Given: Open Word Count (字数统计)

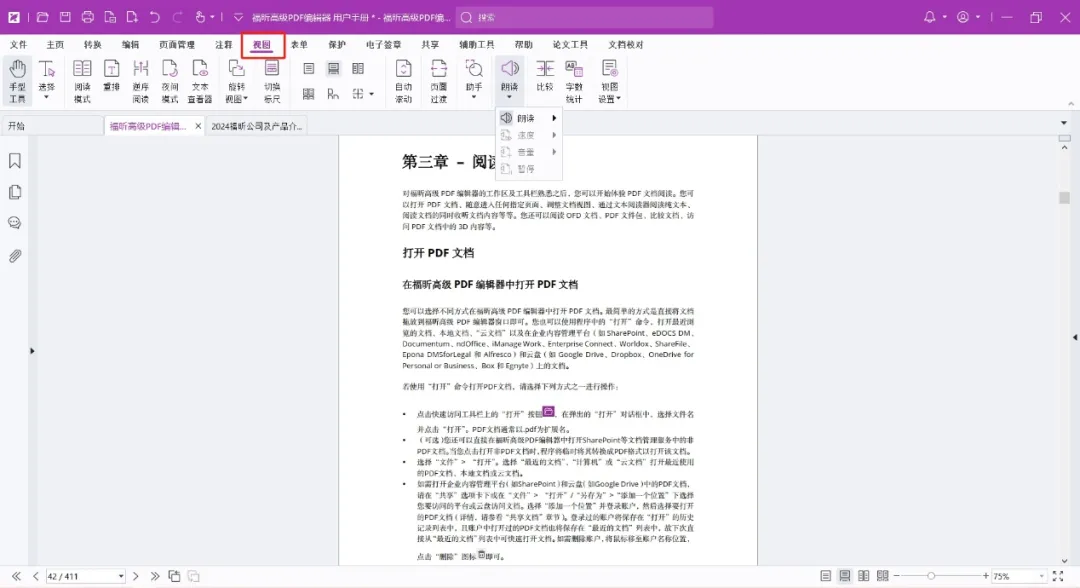Looking at the screenshot, I should click(574, 81).
